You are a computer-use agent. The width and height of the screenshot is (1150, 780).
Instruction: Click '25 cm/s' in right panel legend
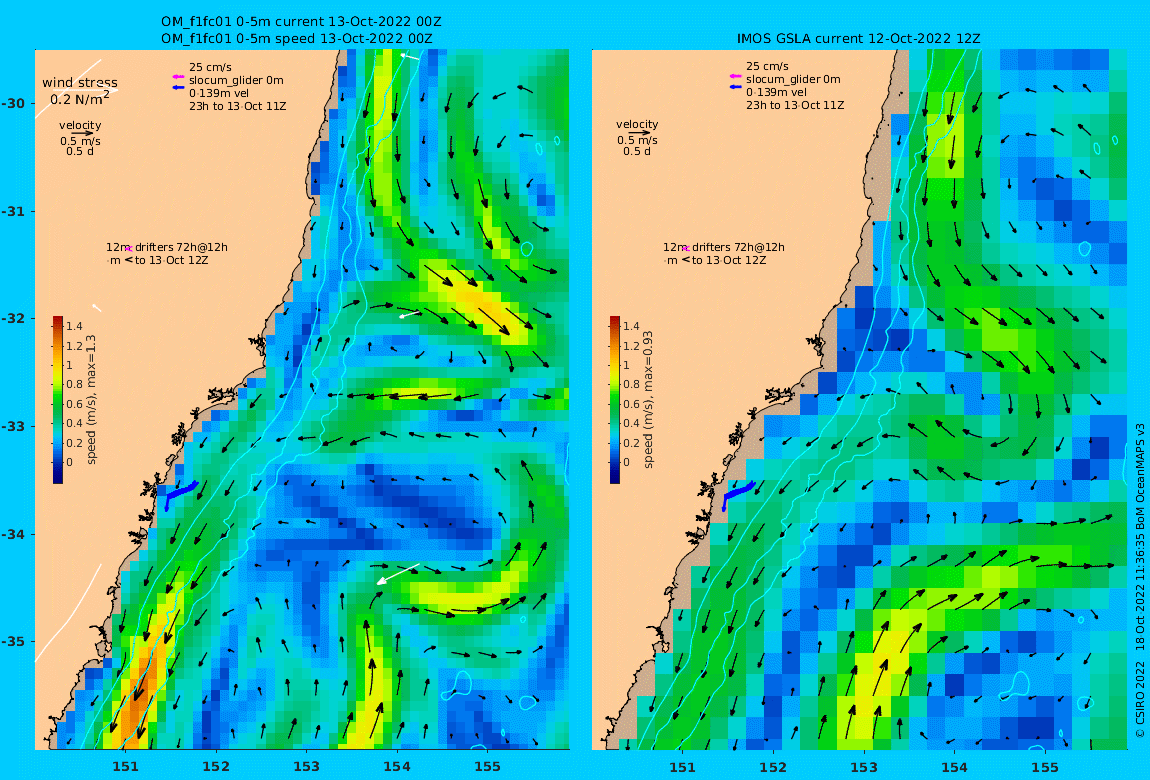click(768, 66)
